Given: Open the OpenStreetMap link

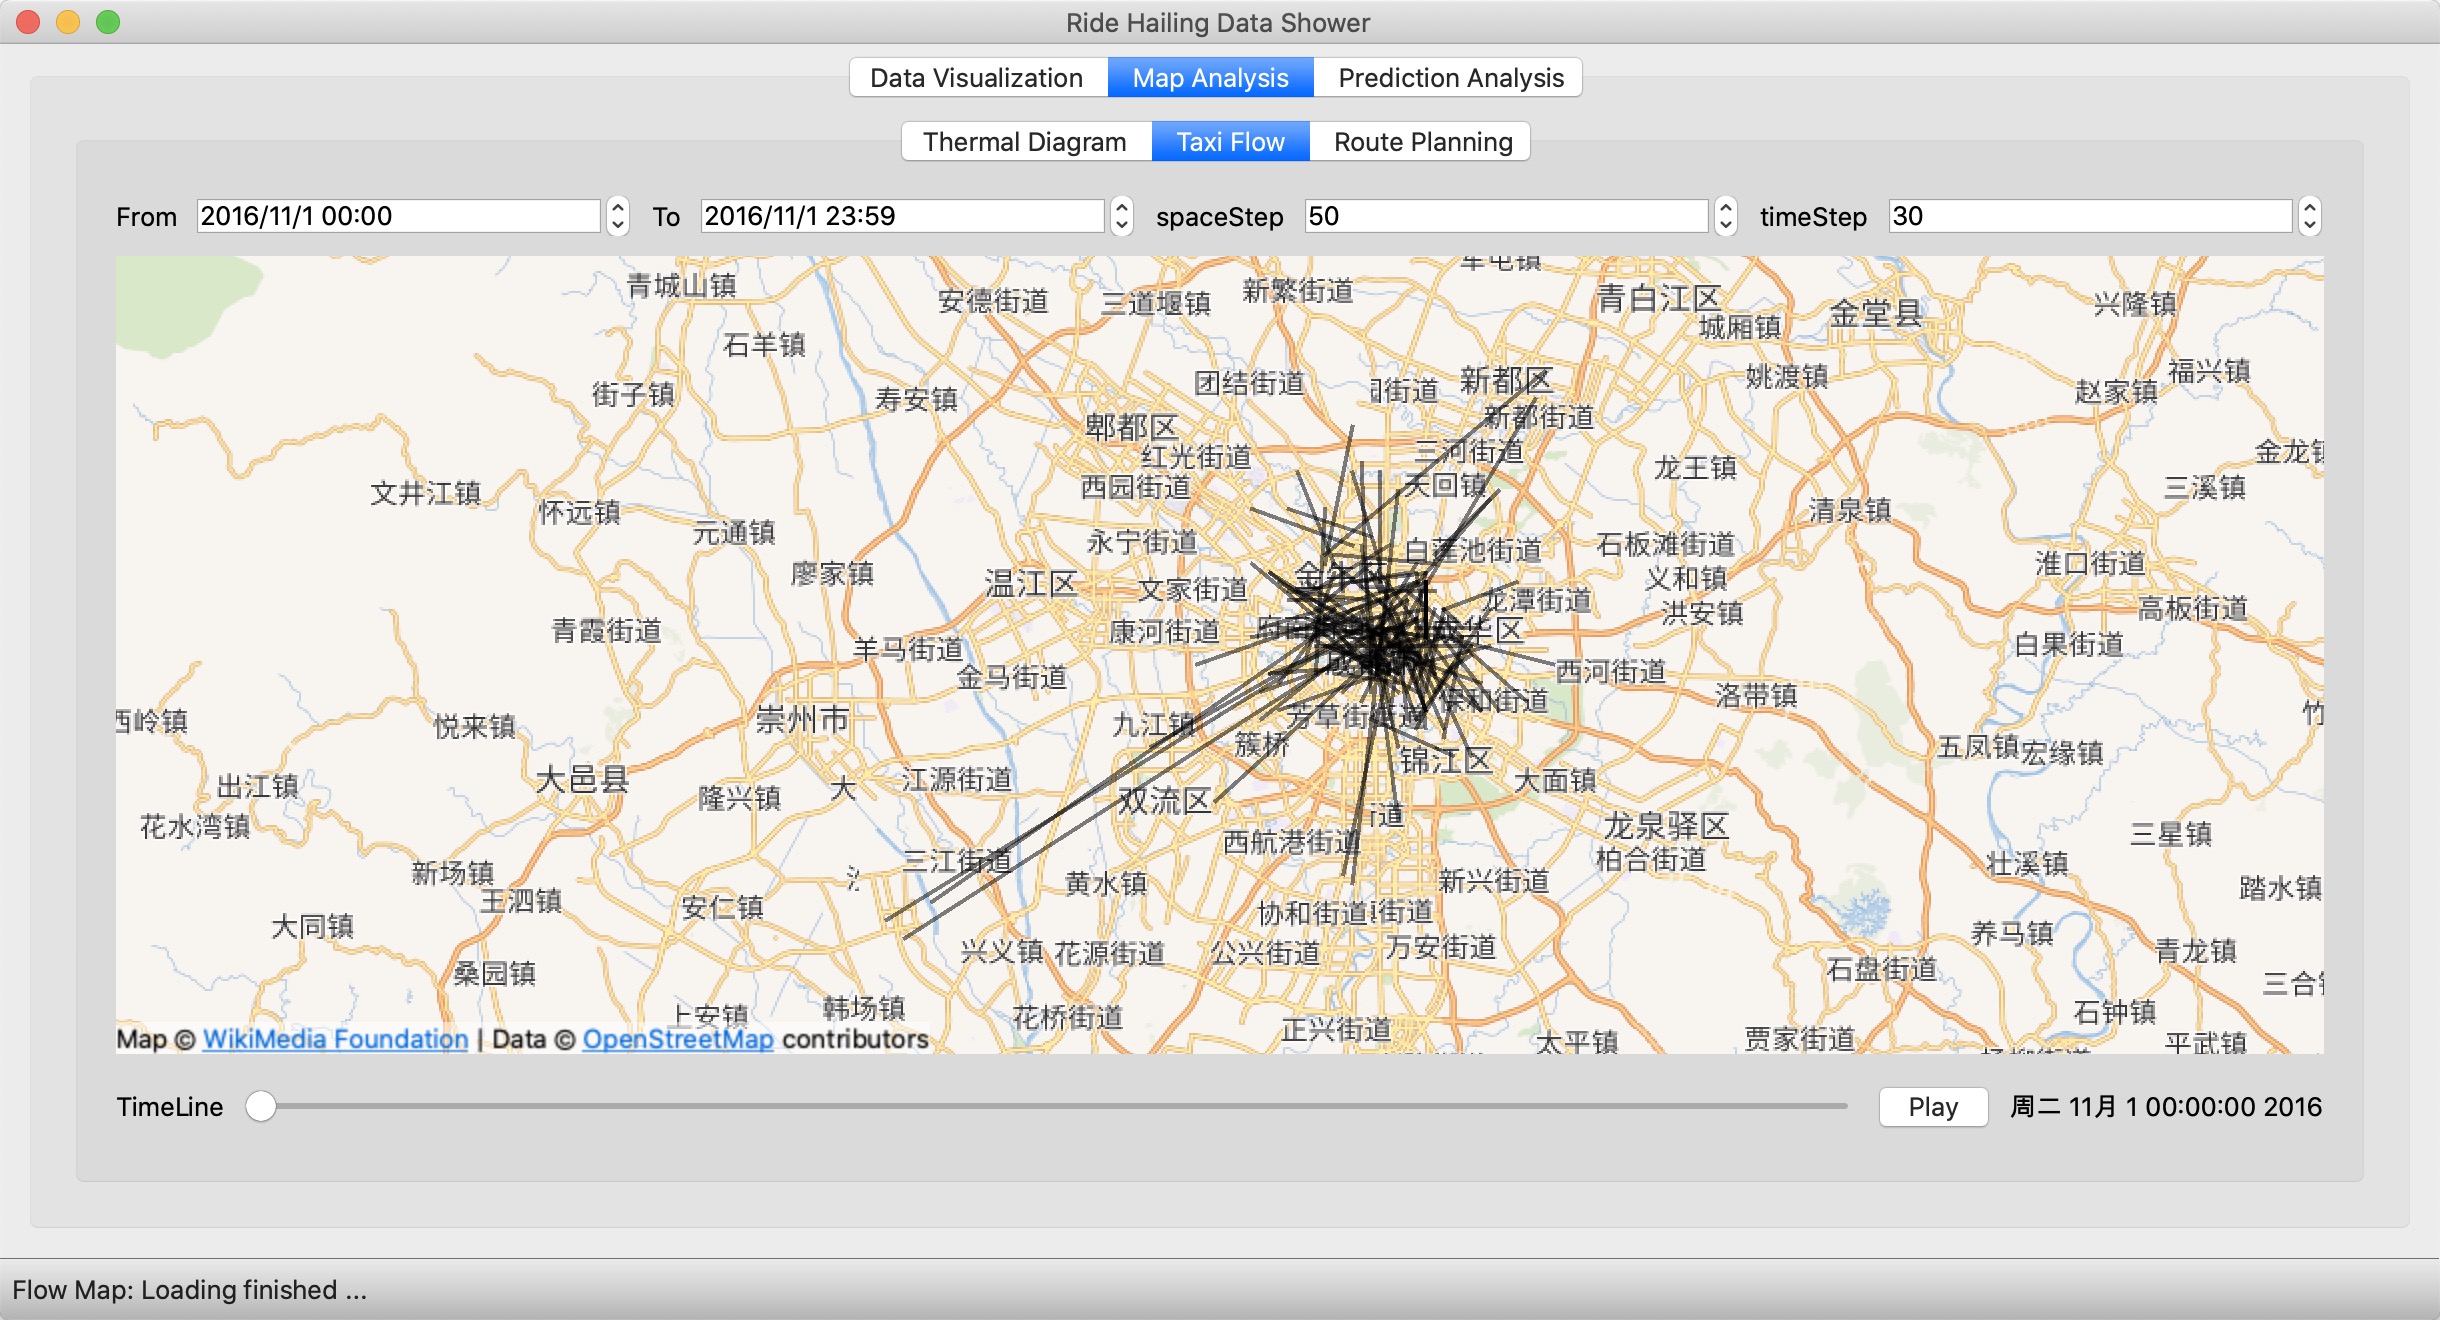Looking at the screenshot, I should [x=678, y=1039].
